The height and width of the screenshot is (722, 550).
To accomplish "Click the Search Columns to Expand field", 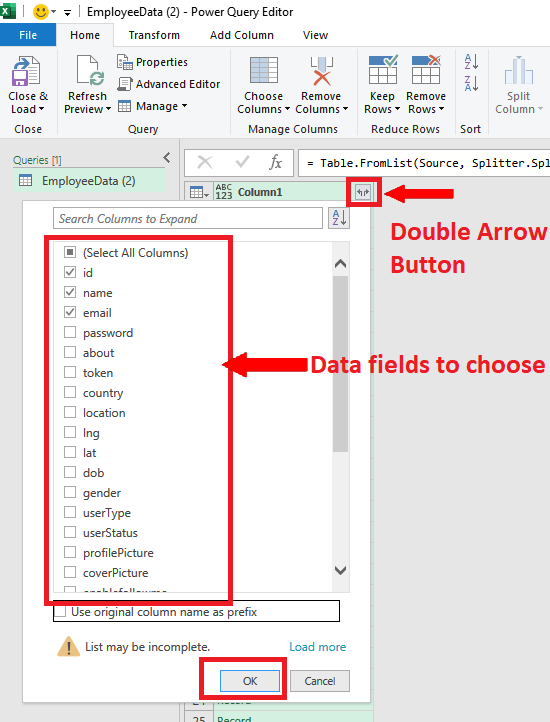I will [188, 218].
